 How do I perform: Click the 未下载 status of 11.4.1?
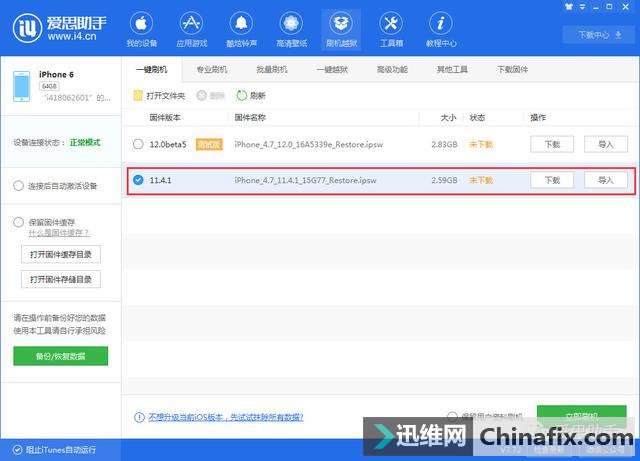coord(481,180)
